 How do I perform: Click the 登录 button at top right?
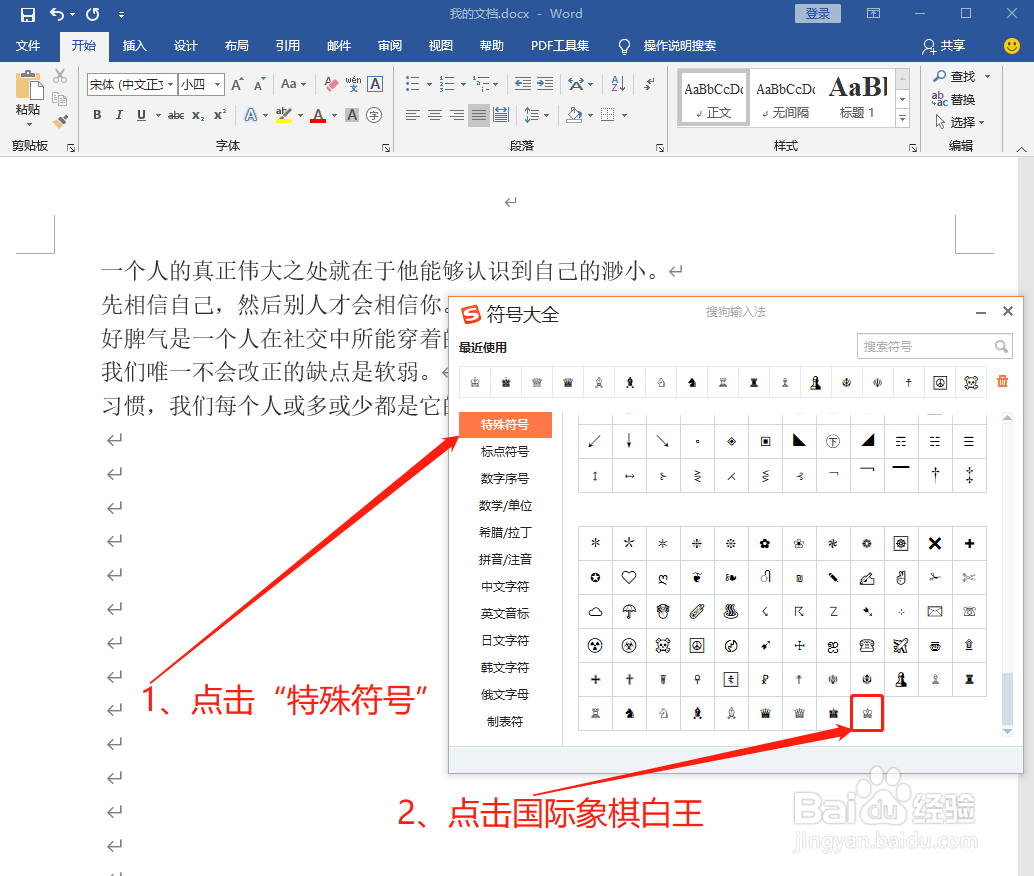[817, 13]
